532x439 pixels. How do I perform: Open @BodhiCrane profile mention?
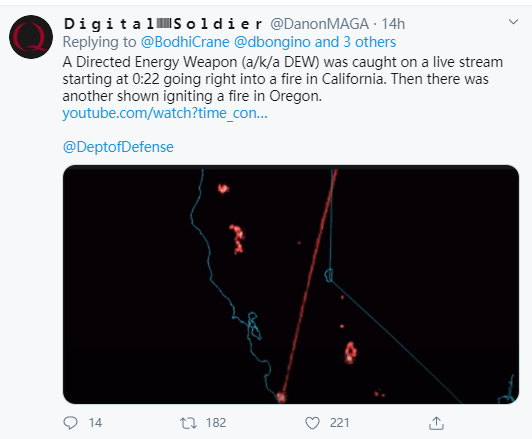[185, 42]
